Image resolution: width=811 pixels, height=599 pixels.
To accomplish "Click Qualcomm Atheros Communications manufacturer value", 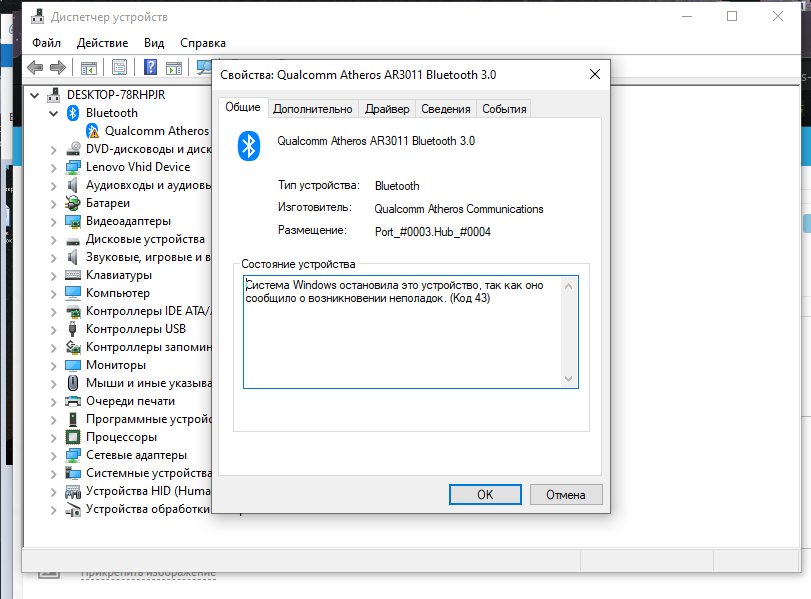I will (459, 209).
